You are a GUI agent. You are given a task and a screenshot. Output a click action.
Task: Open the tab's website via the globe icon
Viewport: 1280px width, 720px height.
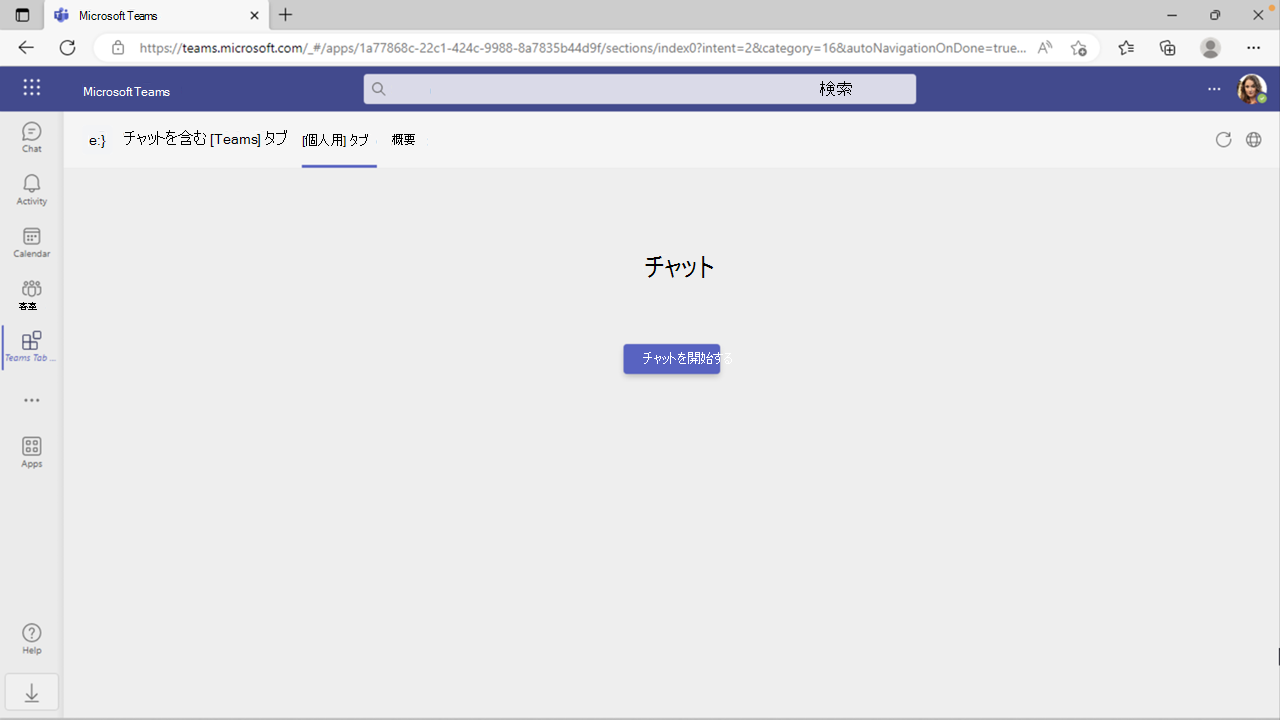pyautogui.click(x=1253, y=140)
